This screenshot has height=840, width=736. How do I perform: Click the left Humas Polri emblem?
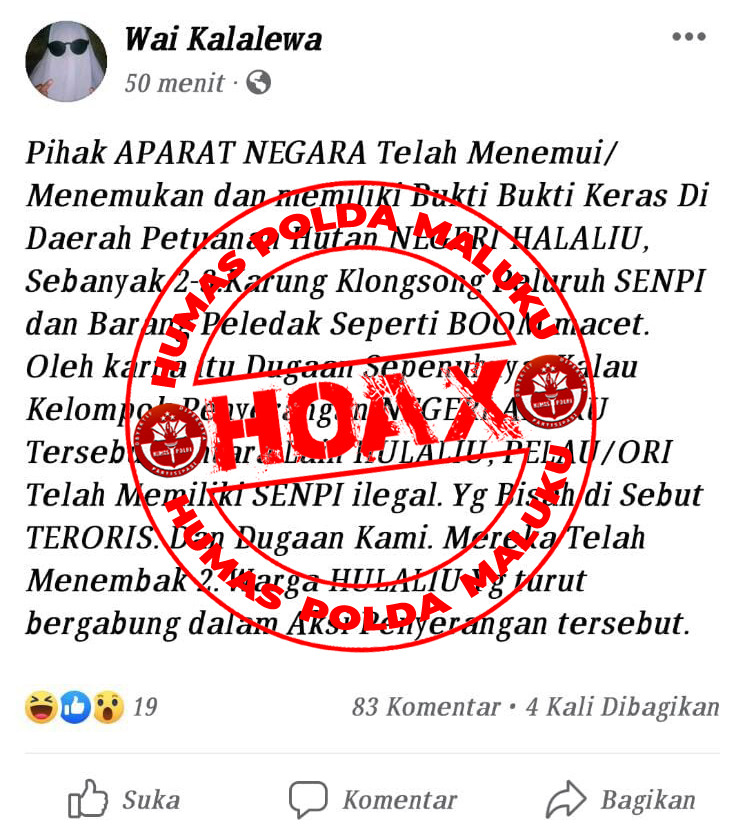coord(170,441)
